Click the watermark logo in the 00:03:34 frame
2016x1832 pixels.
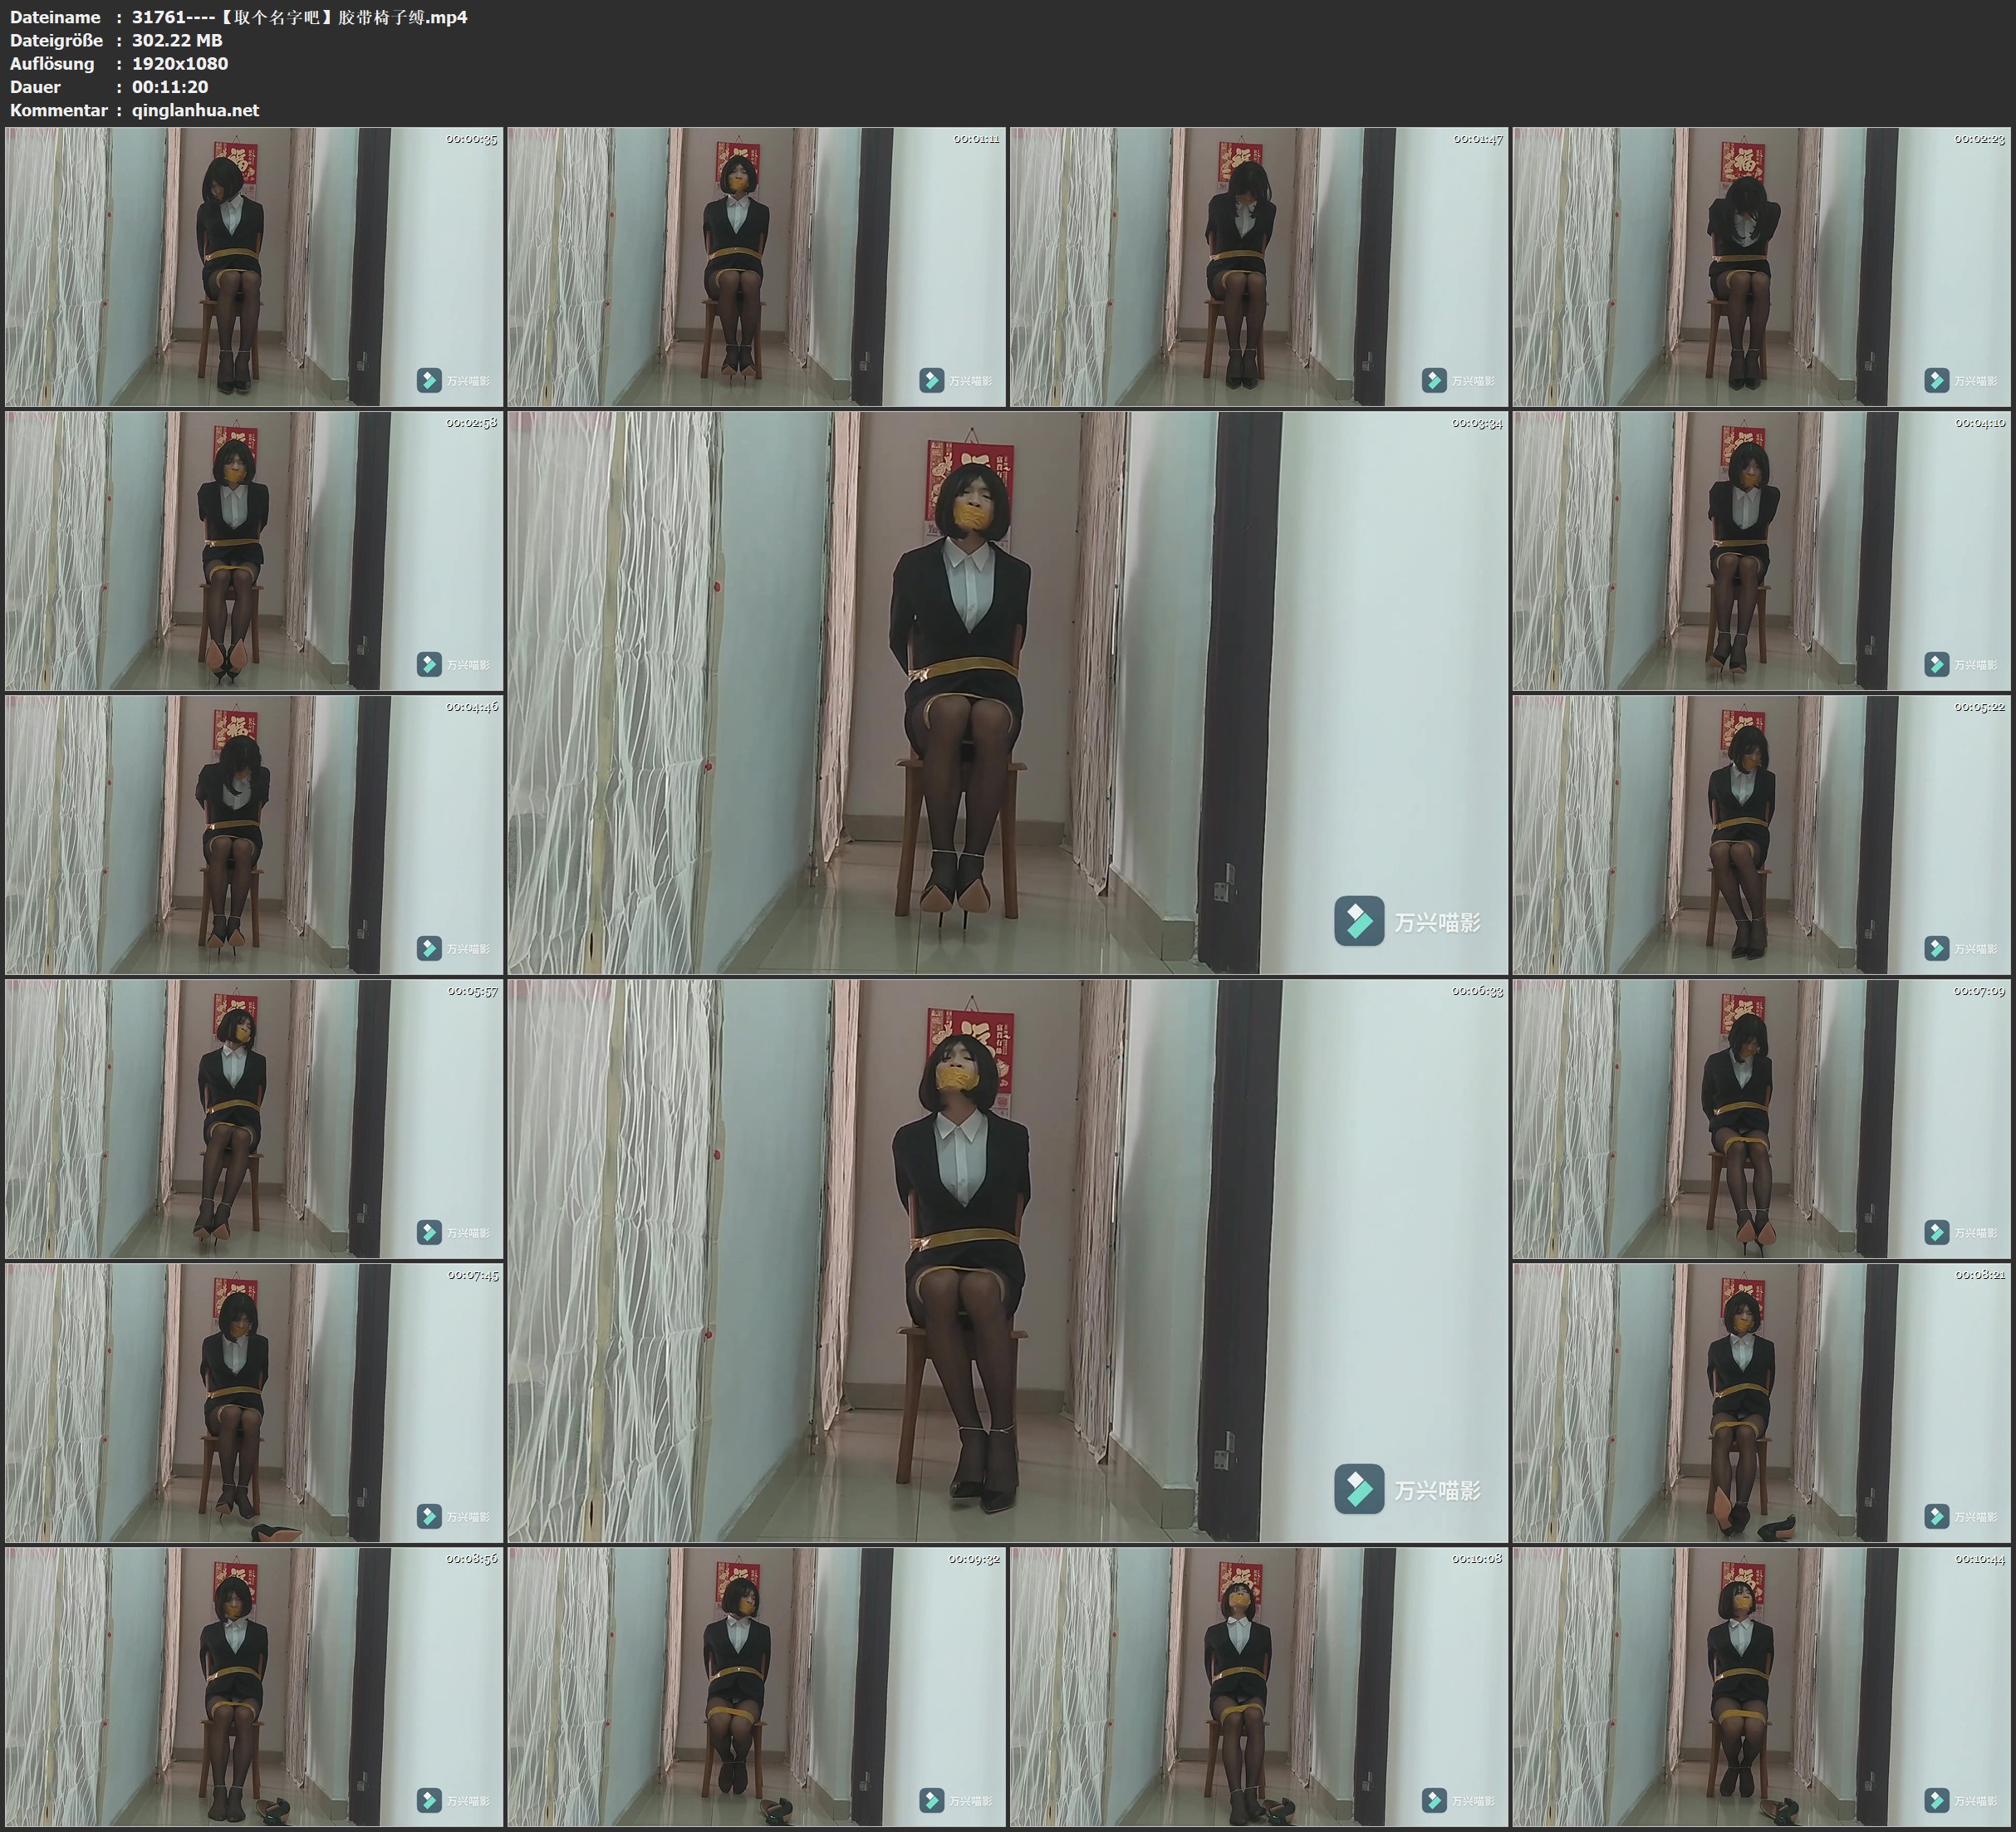[x=1358, y=921]
